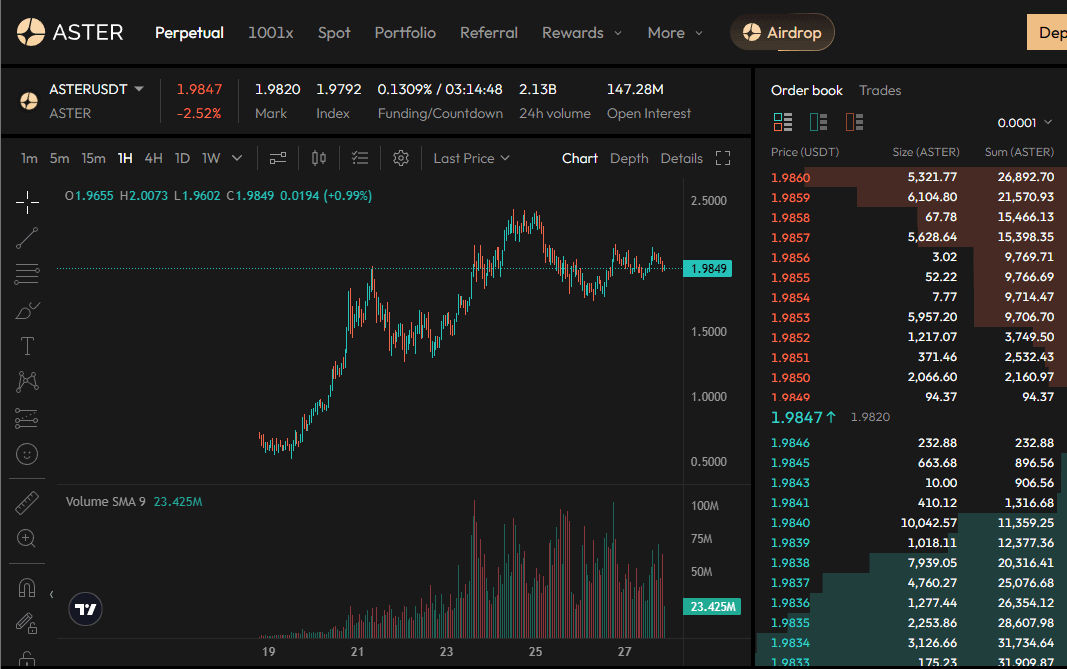
Task: Collapse the drawing toolbar arrow
Action: pos(52,595)
